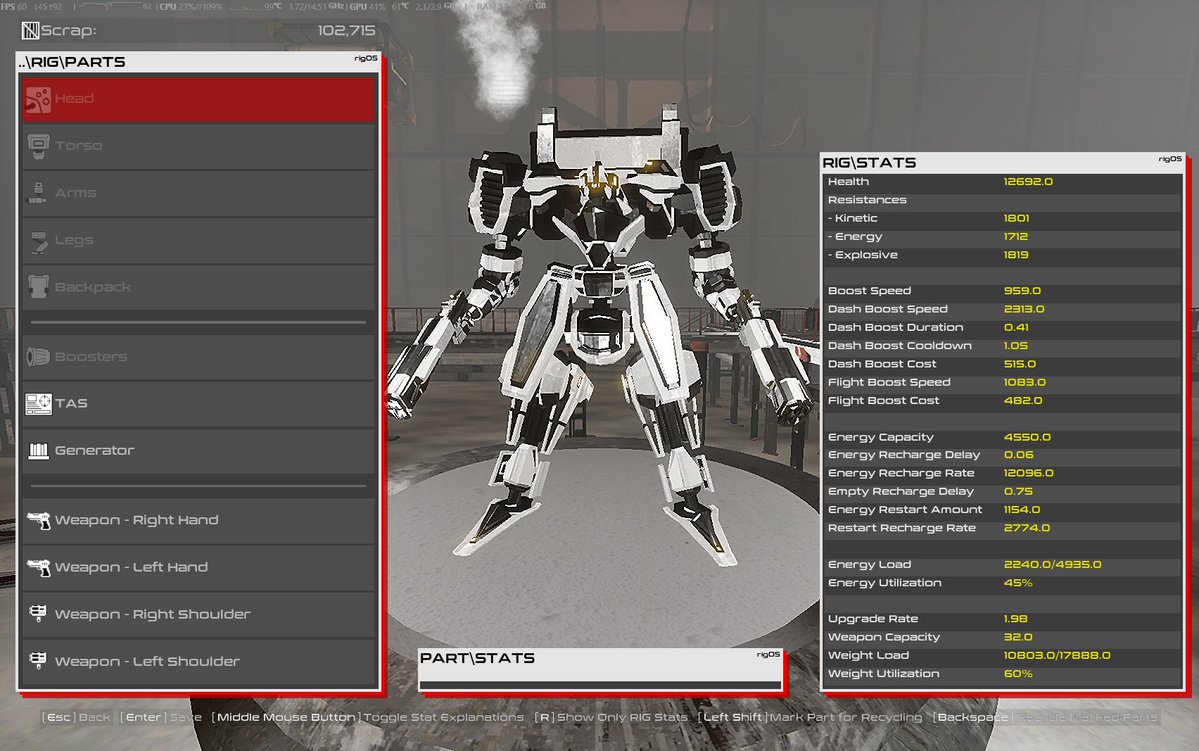
Task: Click the Energy Utilization 45% value
Action: click(1018, 583)
